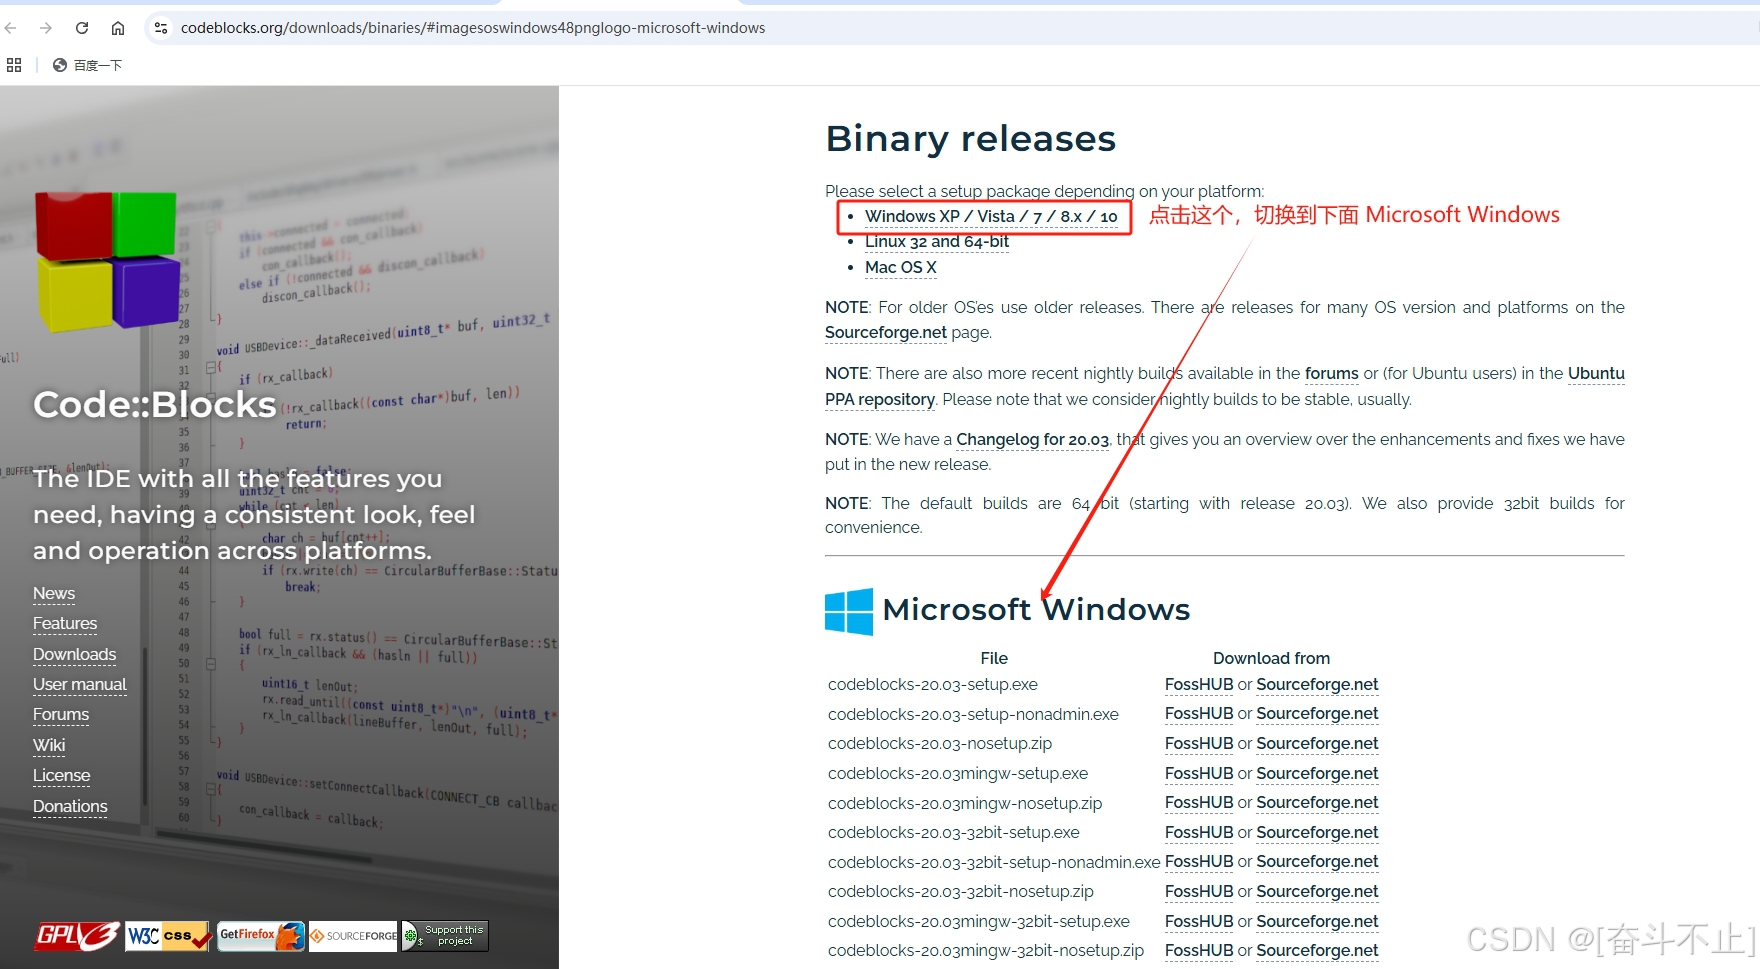Image resolution: width=1760 pixels, height=969 pixels.
Task: Open Wiki in the sidebar
Action: (x=49, y=746)
